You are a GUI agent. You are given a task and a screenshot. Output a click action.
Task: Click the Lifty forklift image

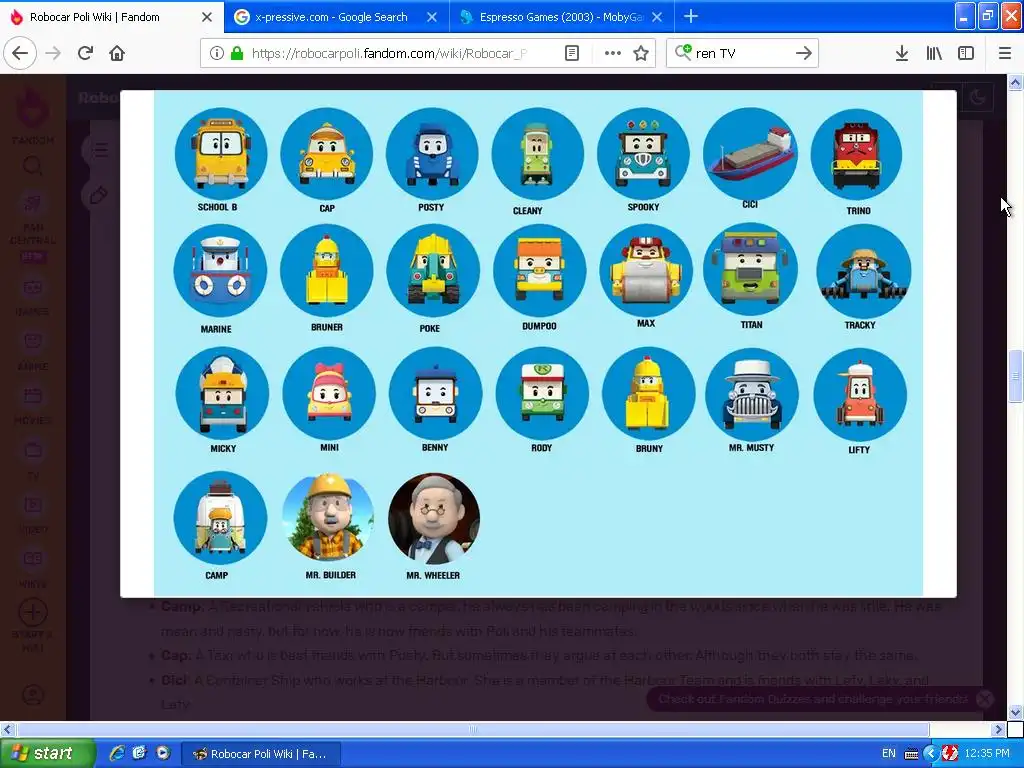point(860,394)
